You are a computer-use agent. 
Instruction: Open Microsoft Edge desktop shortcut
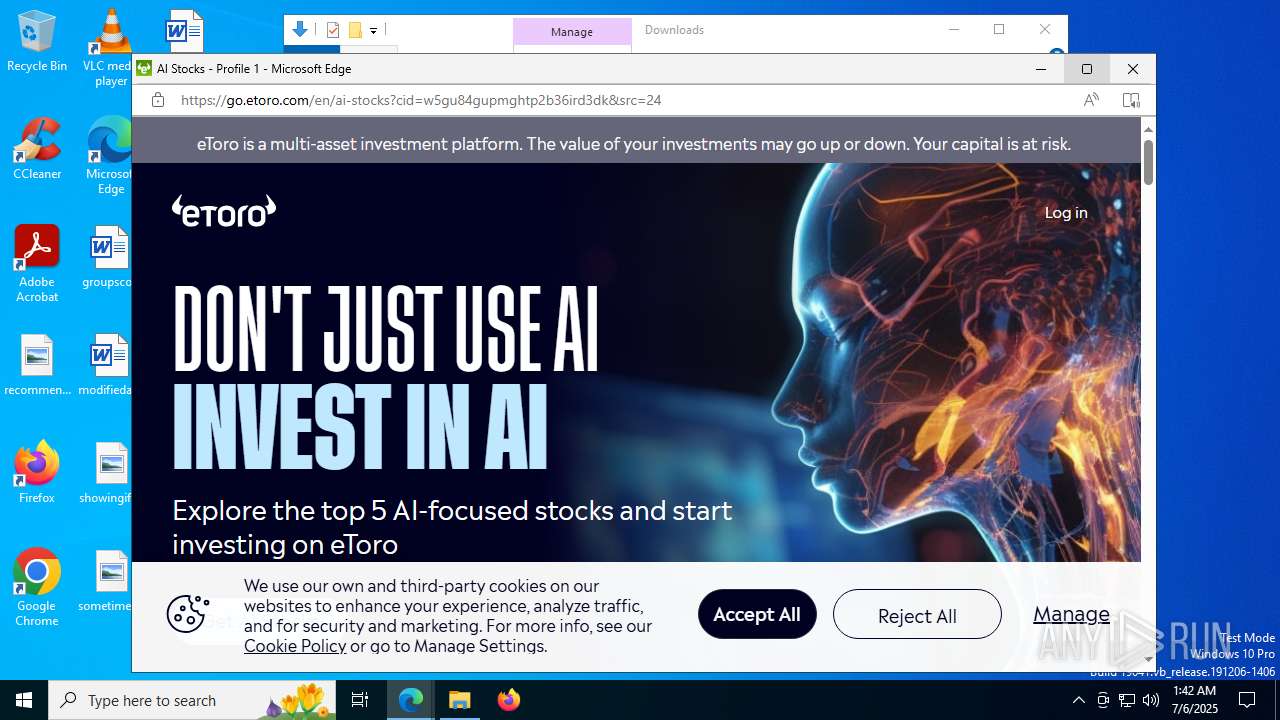(x=110, y=155)
